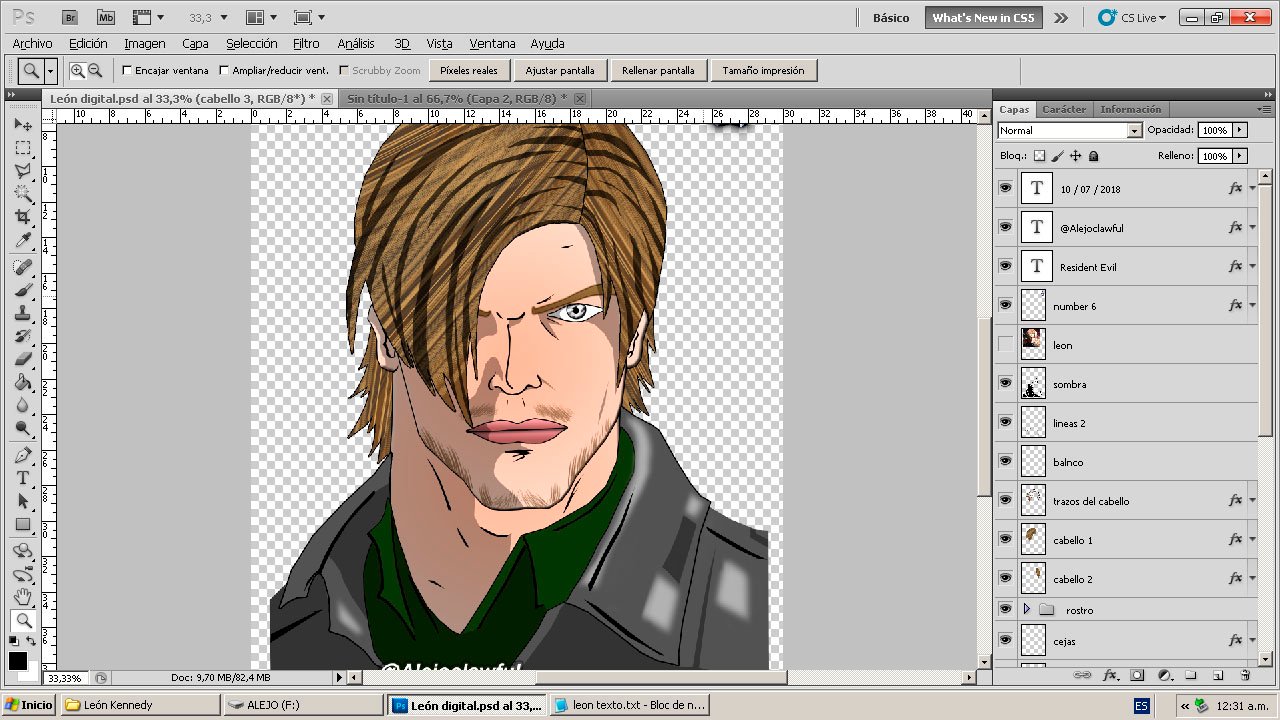Click the Rellenar pantalla button
The width and height of the screenshot is (1280, 720).
coord(658,70)
